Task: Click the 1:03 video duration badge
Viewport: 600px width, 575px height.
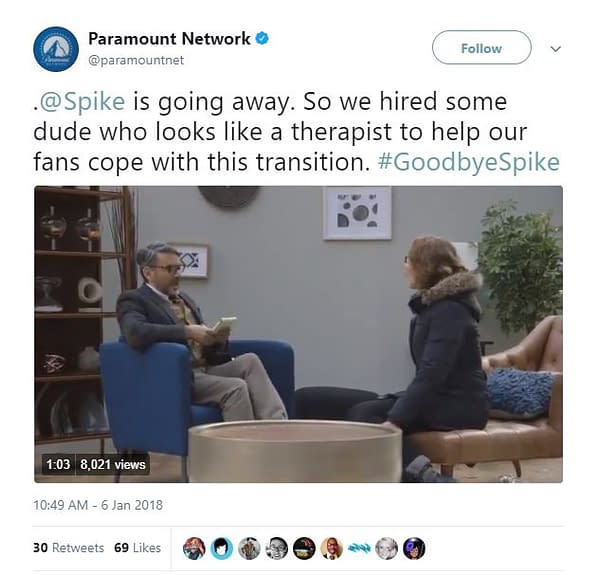Action: coord(58,464)
